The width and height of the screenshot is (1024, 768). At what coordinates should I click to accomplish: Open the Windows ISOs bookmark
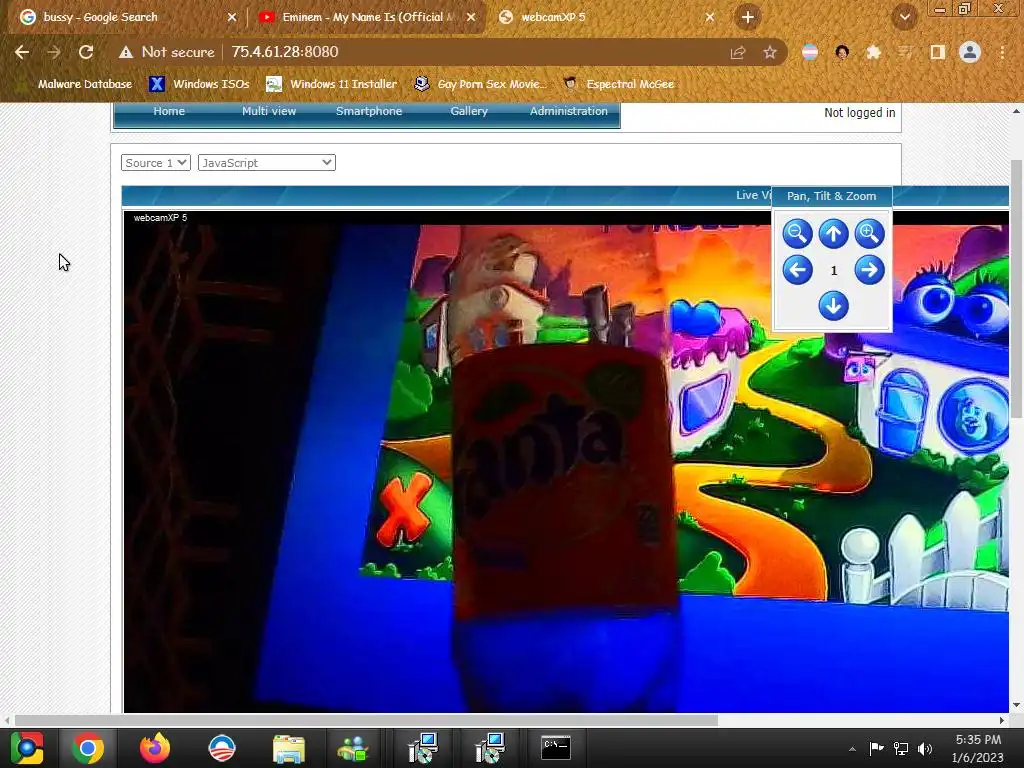coord(199,84)
